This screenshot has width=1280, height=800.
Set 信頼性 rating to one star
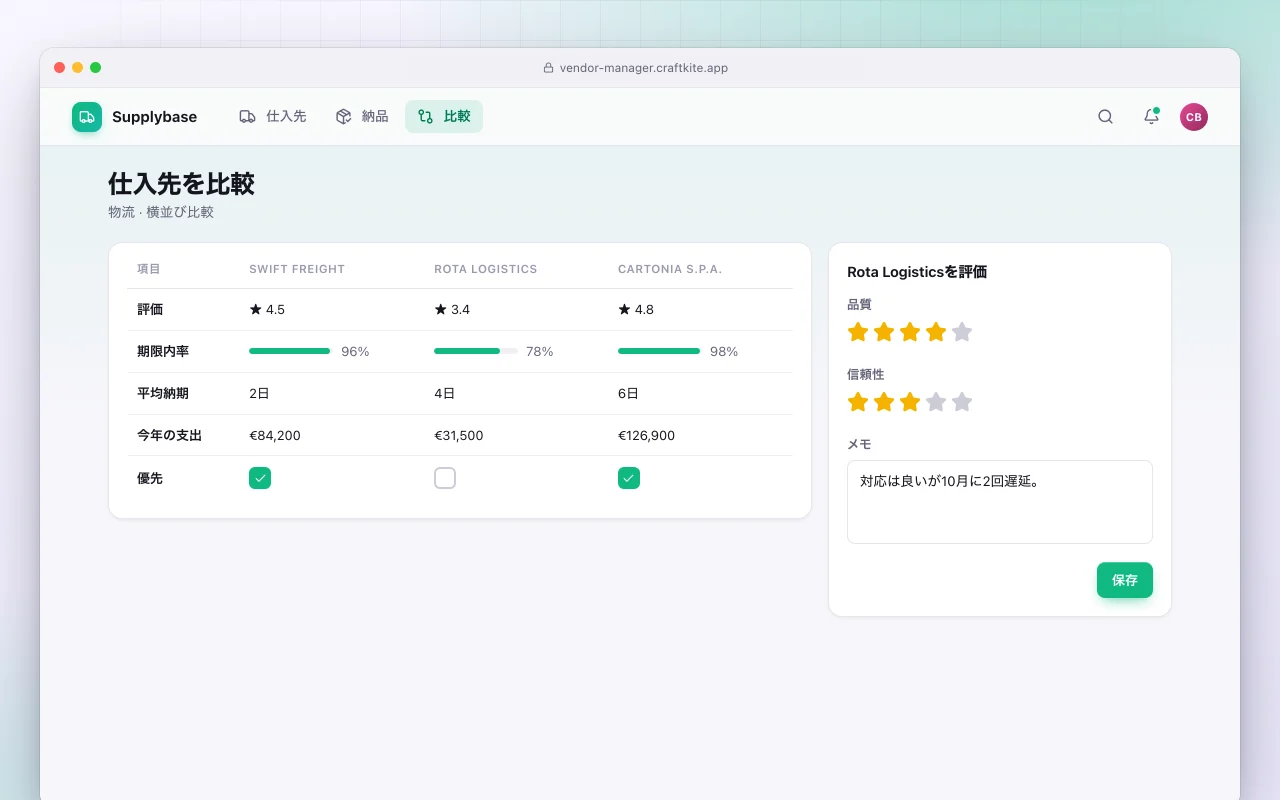tap(858, 402)
